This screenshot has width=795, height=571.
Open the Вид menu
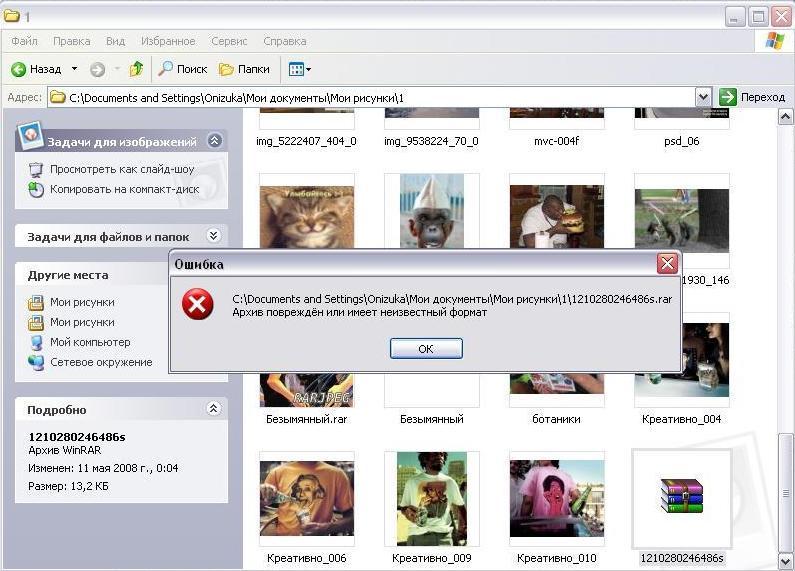(116, 41)
